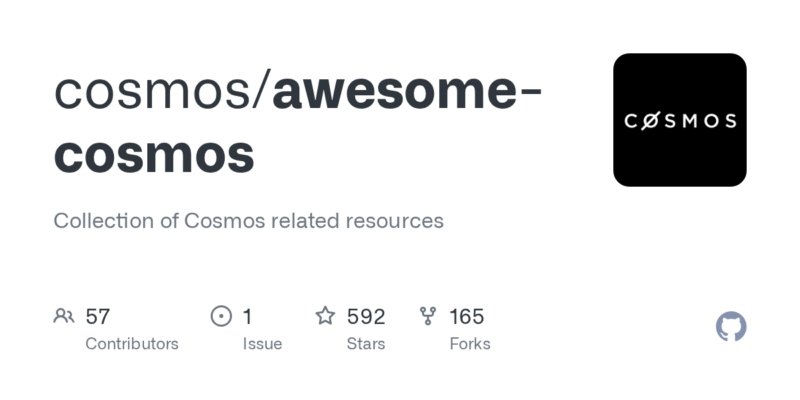The height and width of the screenshot is (400, 800).
Task: Click the Contributors people icon
Action: pos(64,316)
